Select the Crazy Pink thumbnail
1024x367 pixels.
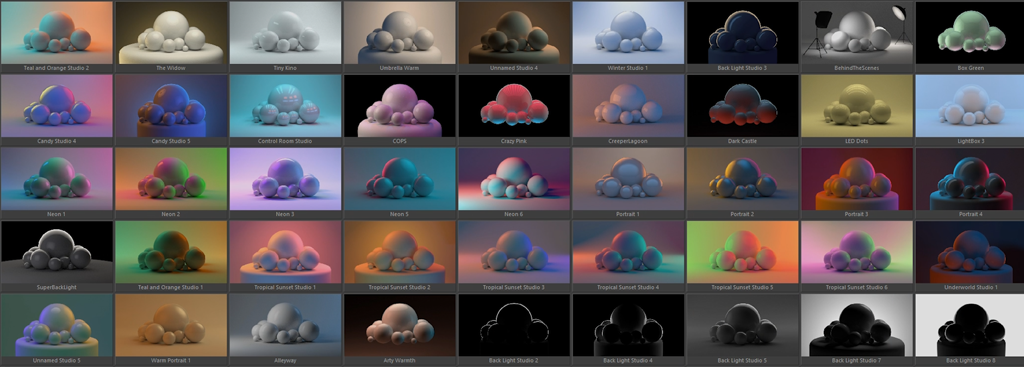coord(514,106)
